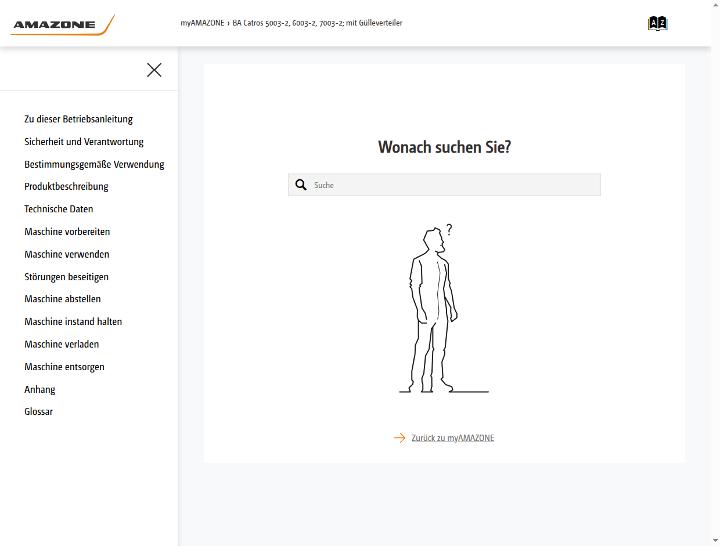720x546 pixels.
Task: Close the navigation sidebar with the X
Action: 154,70
